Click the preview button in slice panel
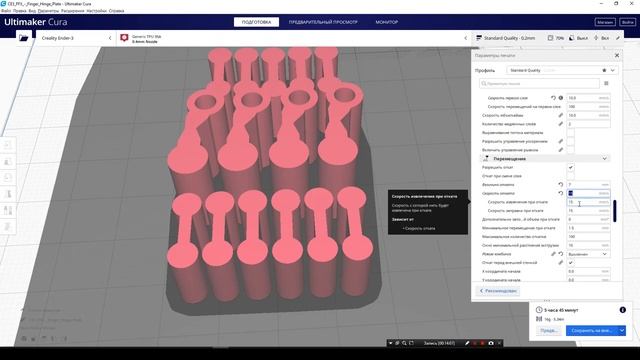Viewport: 640px width, 360px height. tap(548, 331)
